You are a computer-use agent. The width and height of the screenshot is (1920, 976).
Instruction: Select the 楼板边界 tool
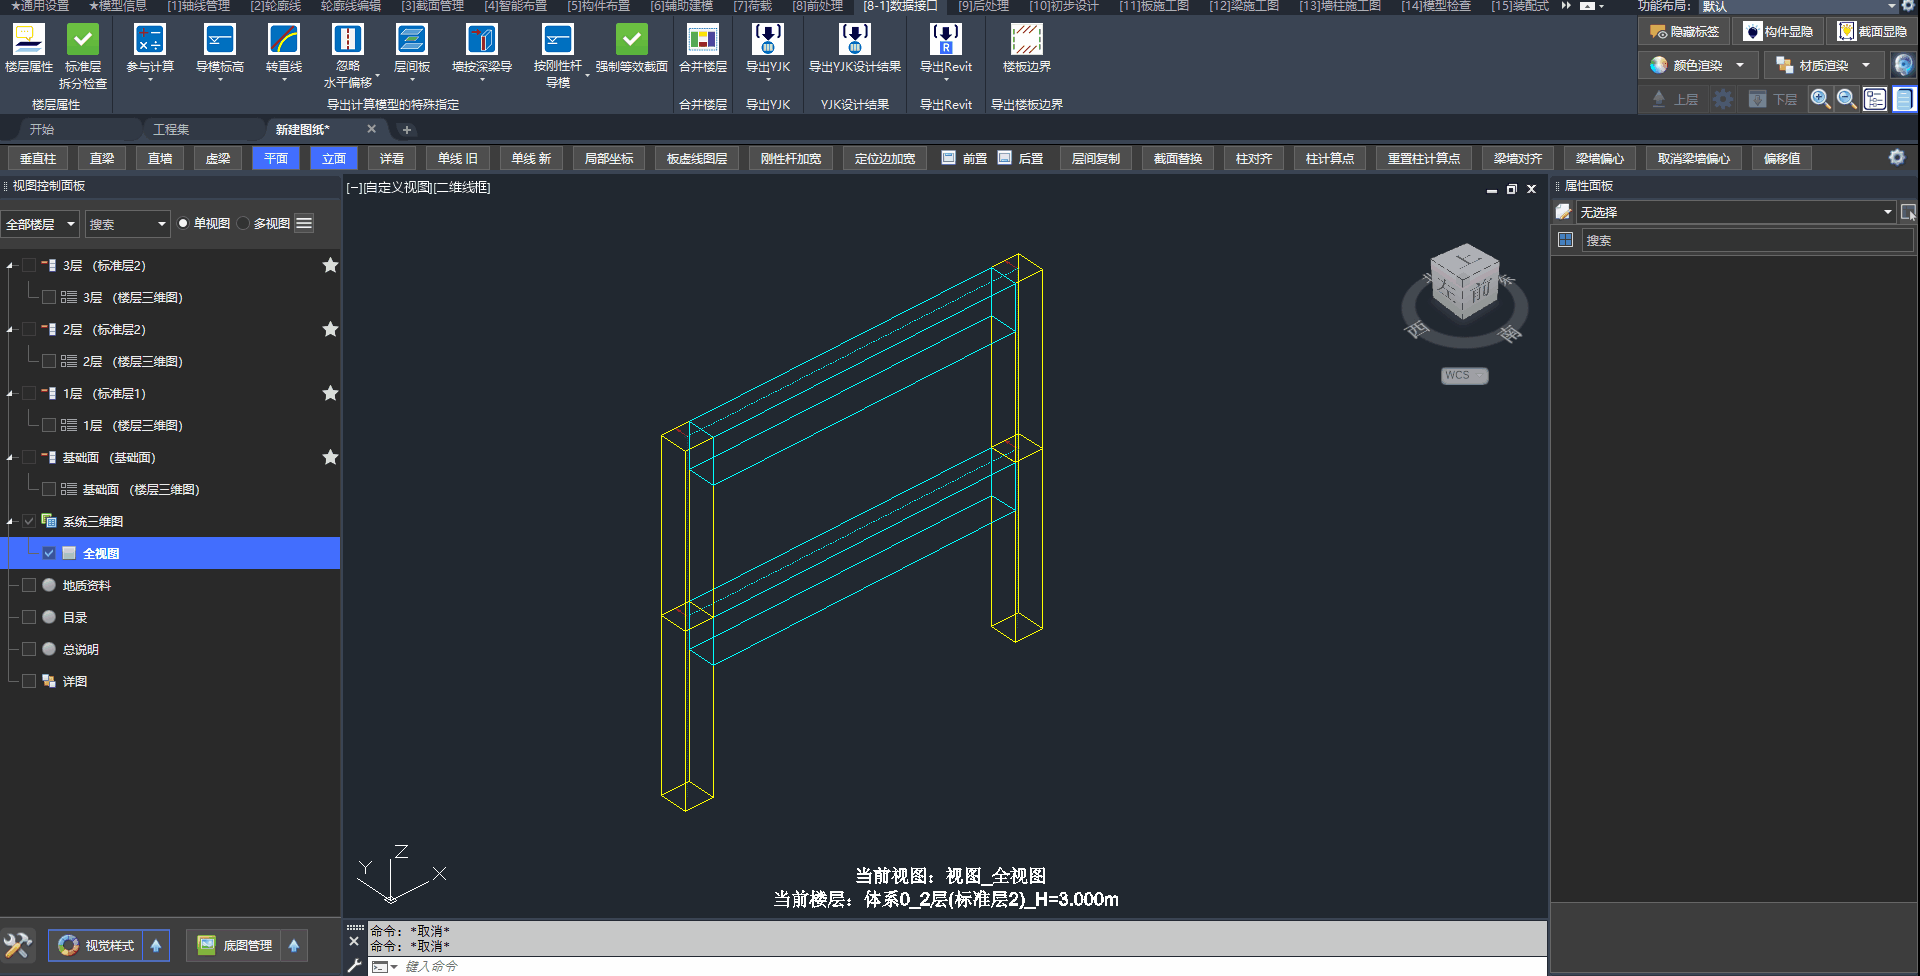[1026, 41]
